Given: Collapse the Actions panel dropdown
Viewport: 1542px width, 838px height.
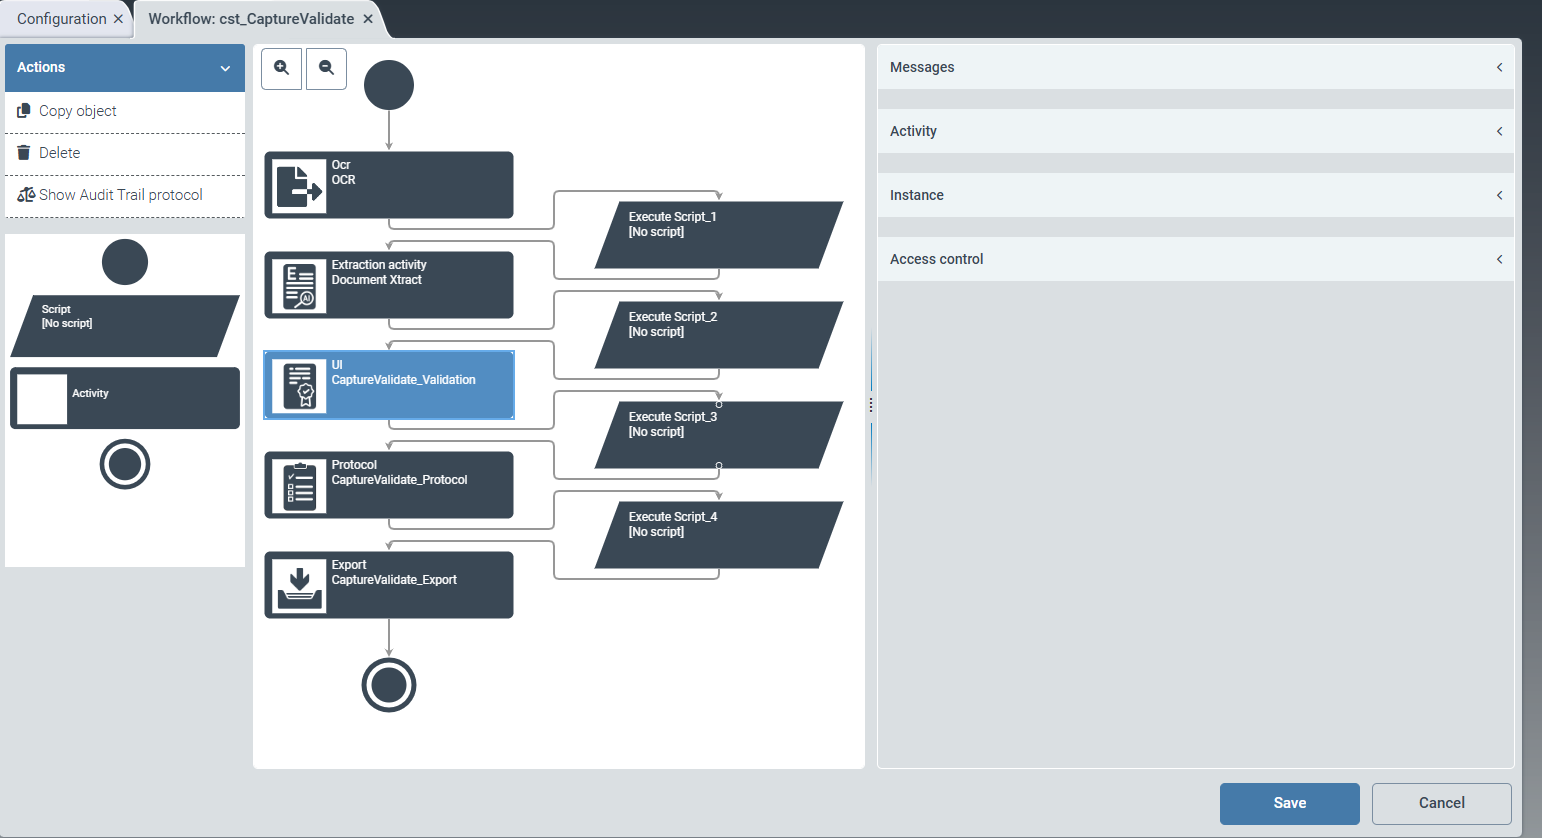Looking at the screenshot, I should pos(227,67).
